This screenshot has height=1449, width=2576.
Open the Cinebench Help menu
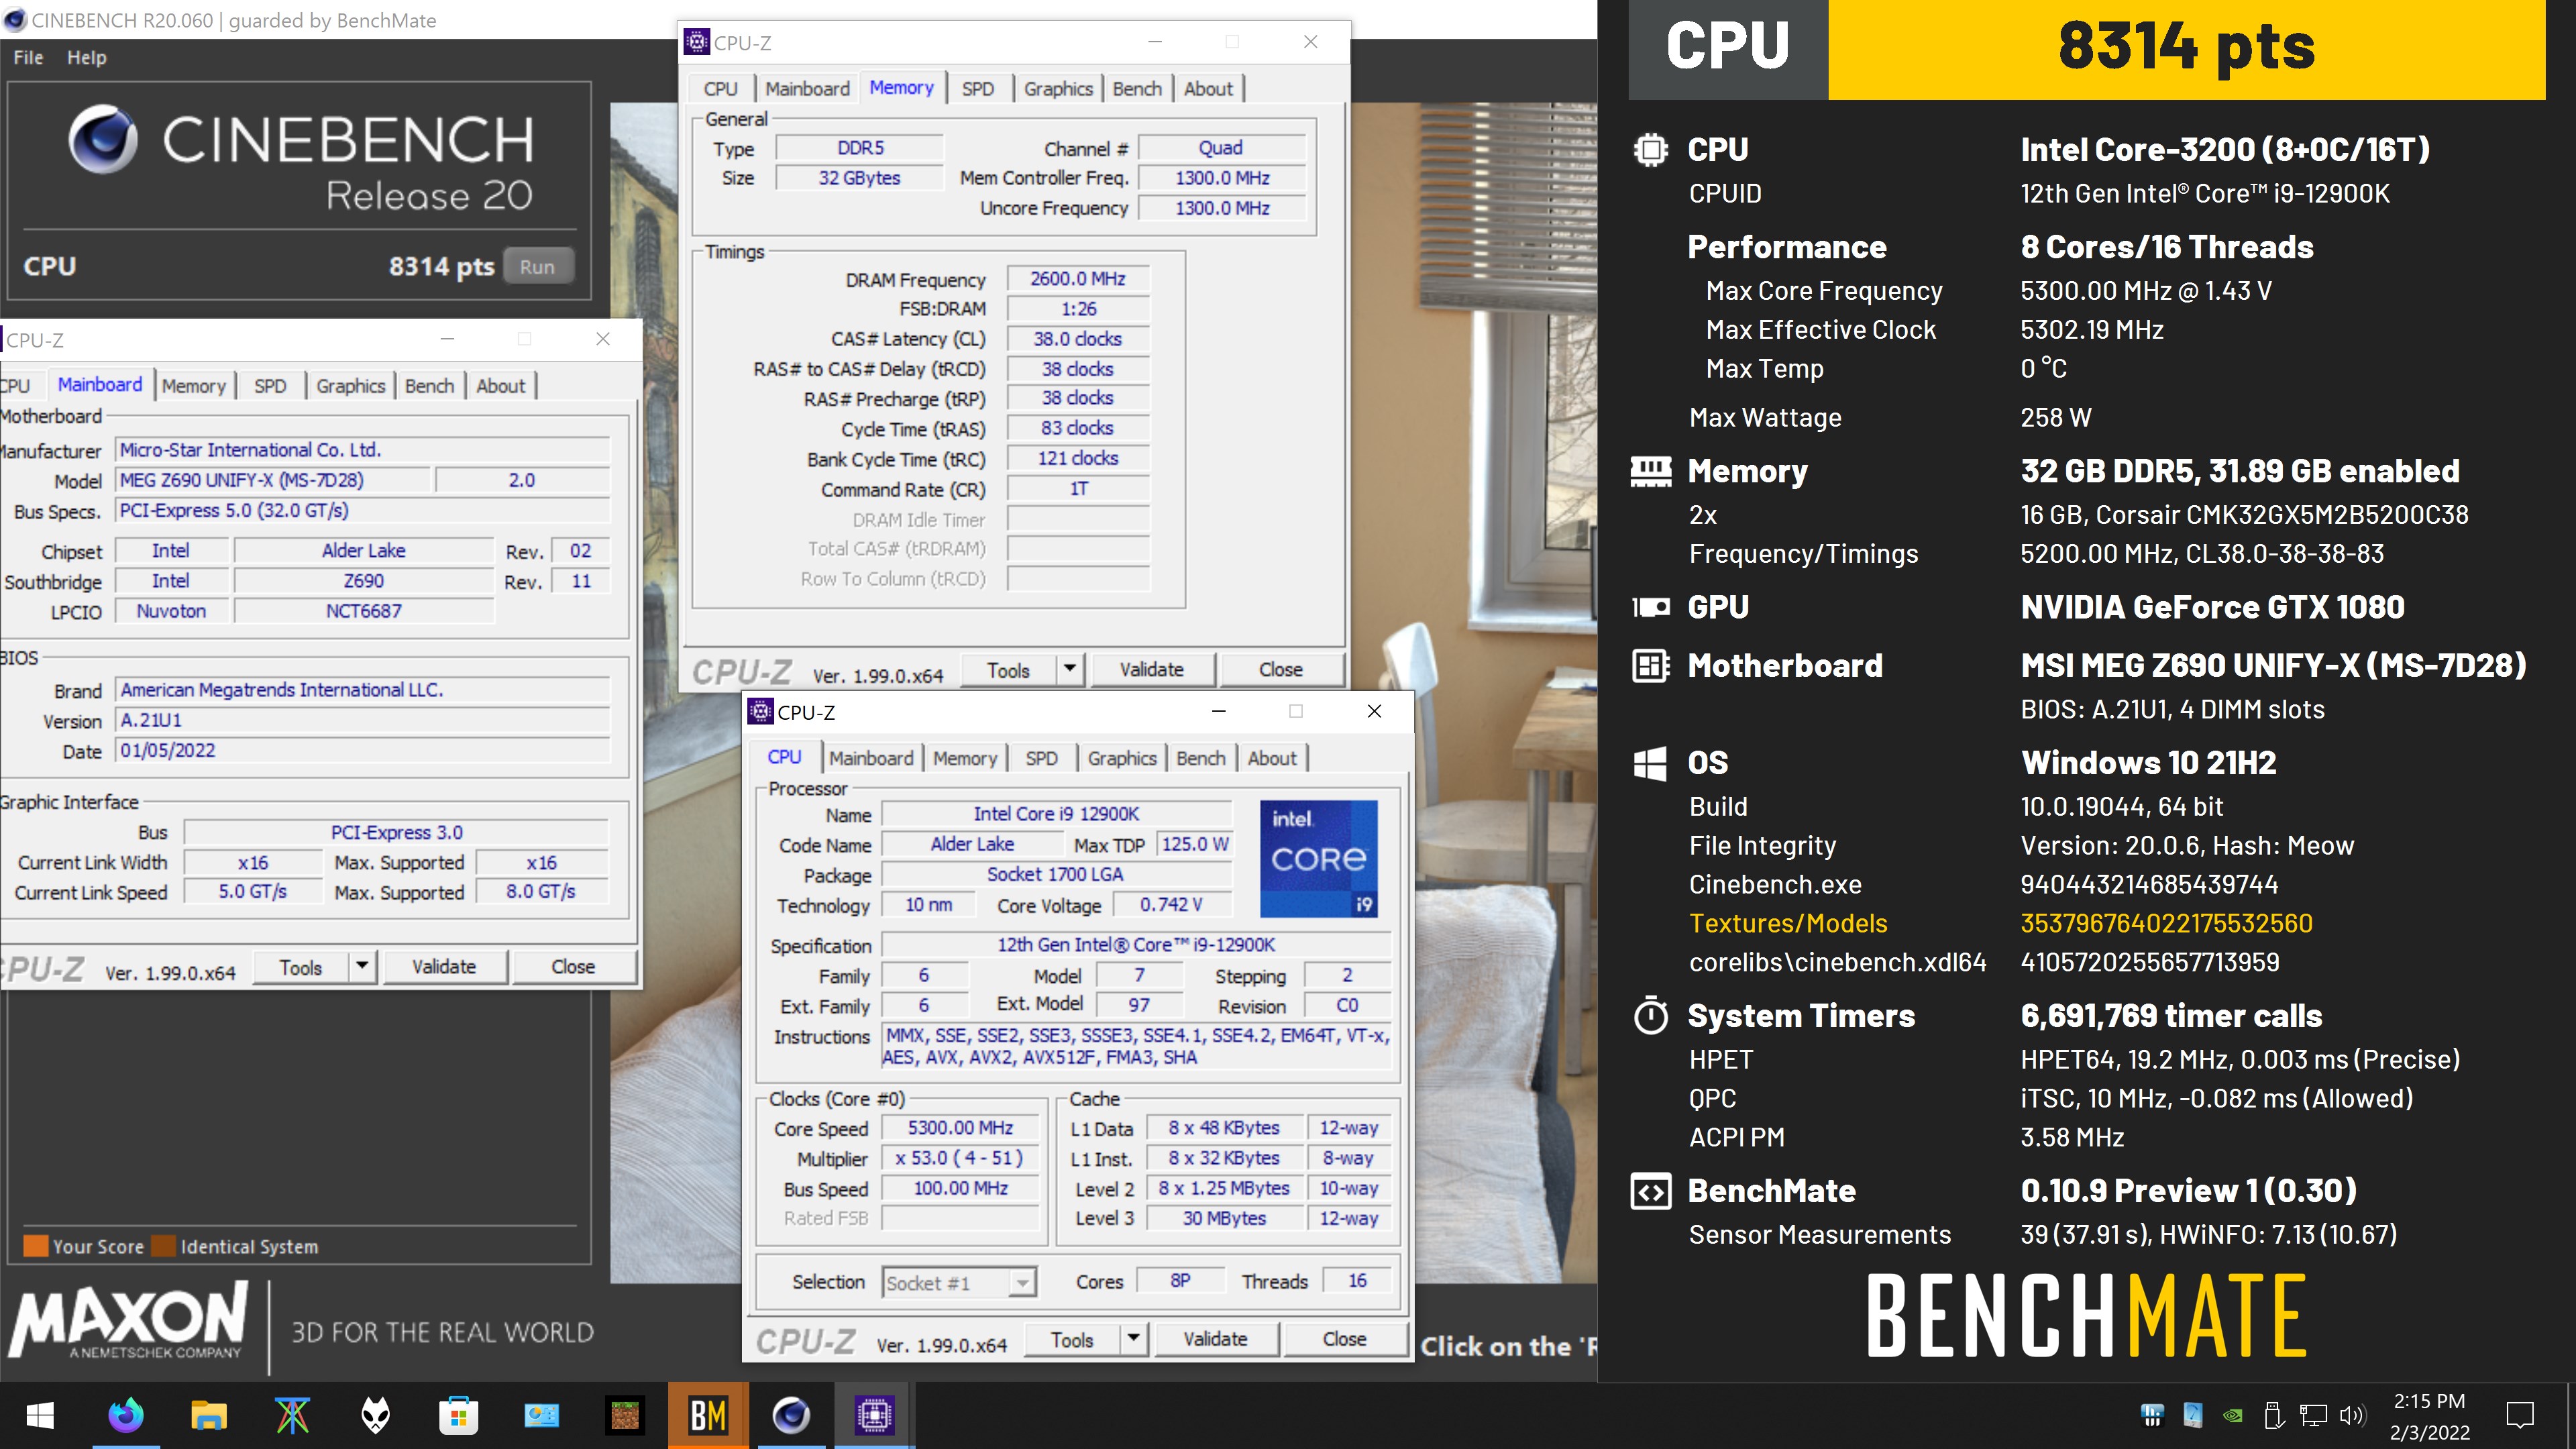pos(87,57)
